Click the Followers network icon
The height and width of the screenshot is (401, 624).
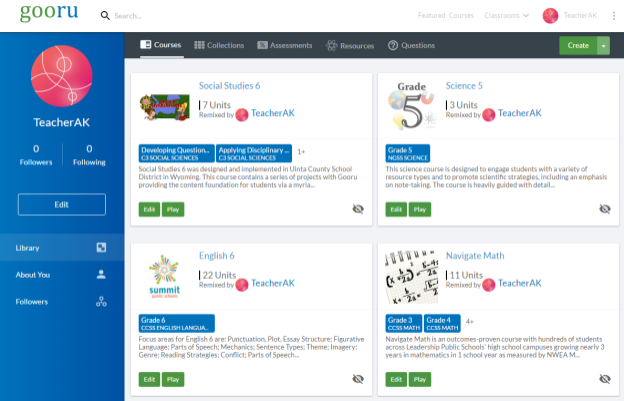[101, 302]
